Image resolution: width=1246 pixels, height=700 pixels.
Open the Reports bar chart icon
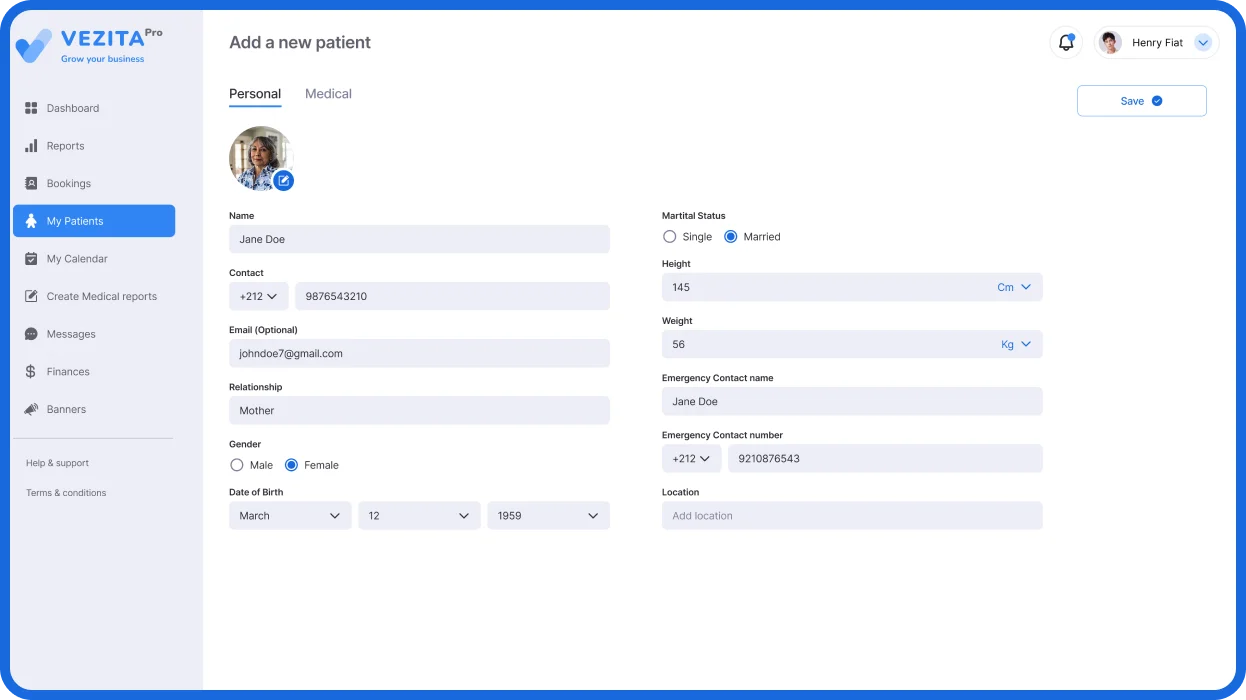pos(31,146)
